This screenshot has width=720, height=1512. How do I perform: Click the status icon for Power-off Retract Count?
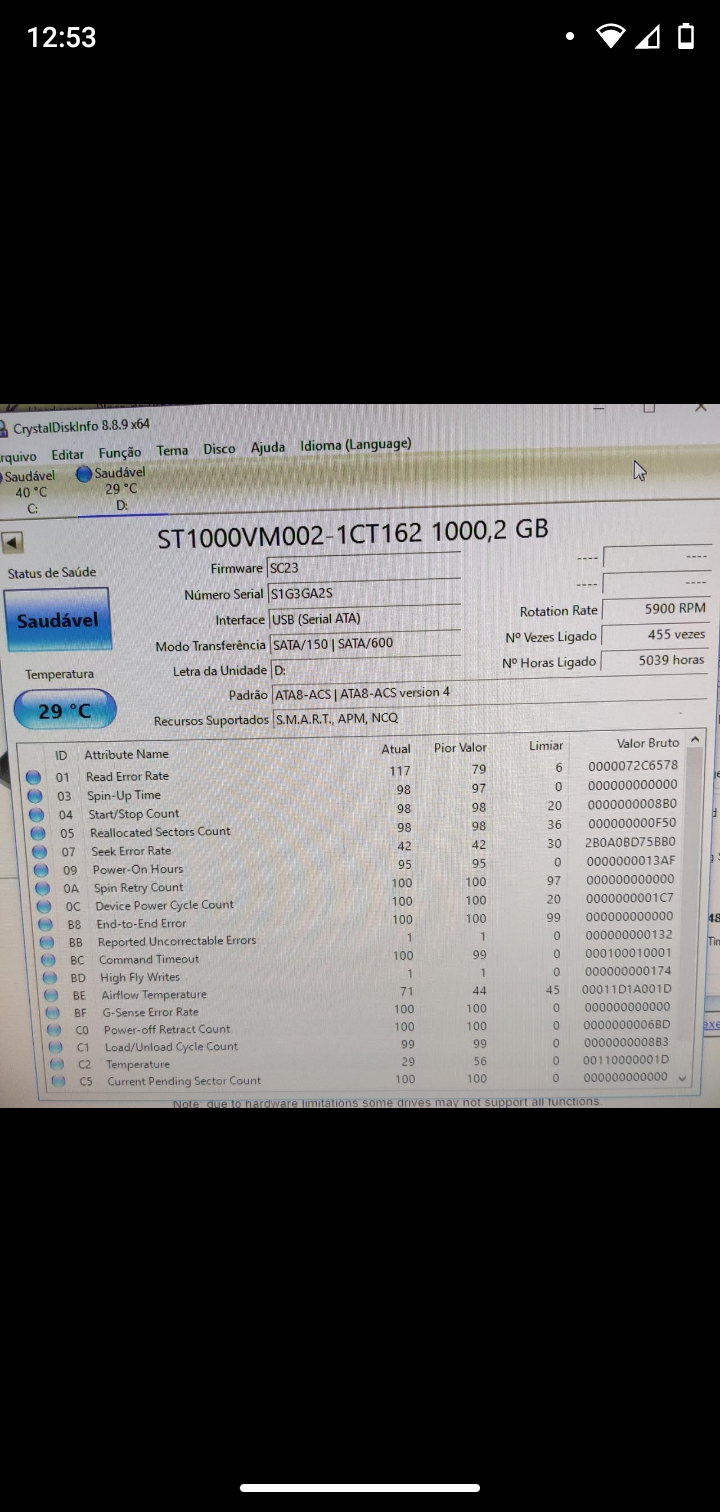56,1030
